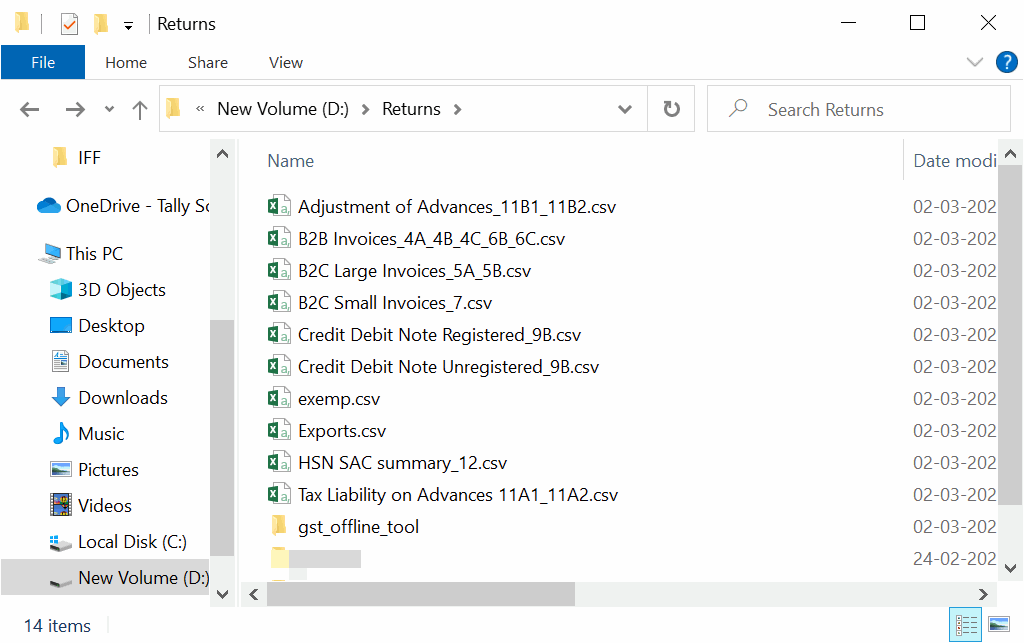Go back with the left arrow button
Screen dimensions: 1024x643
pos(29,109)
